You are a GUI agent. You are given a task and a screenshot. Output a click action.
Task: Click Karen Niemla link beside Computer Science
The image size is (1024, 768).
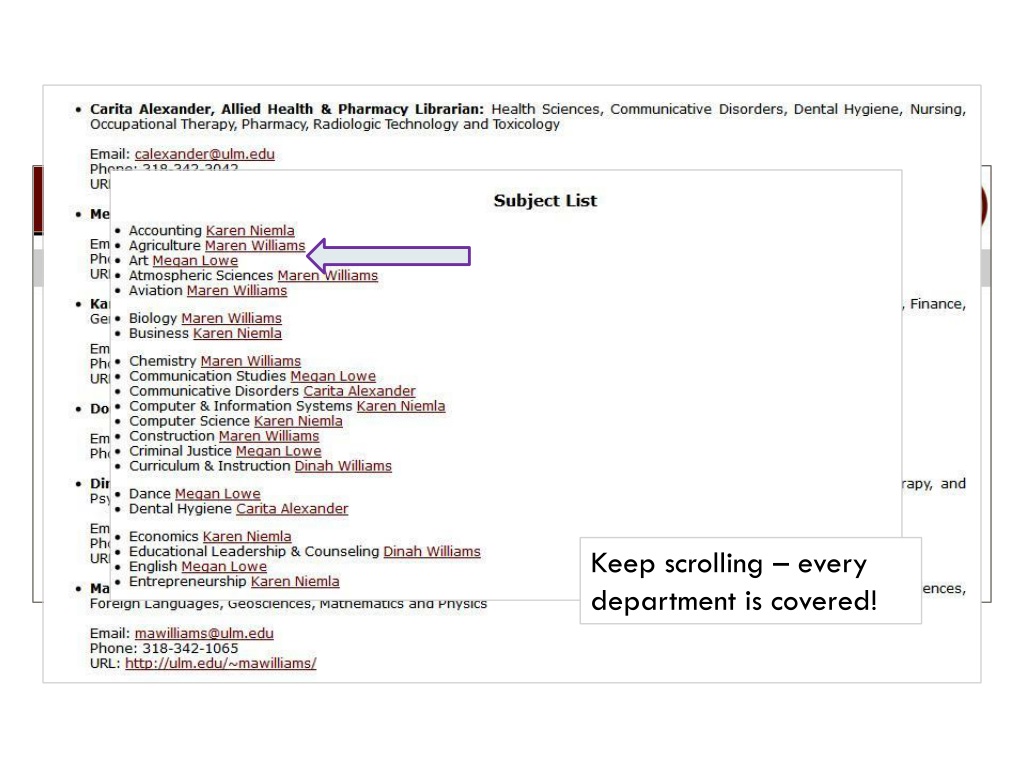pyautogui.click(x=298, y=421)
